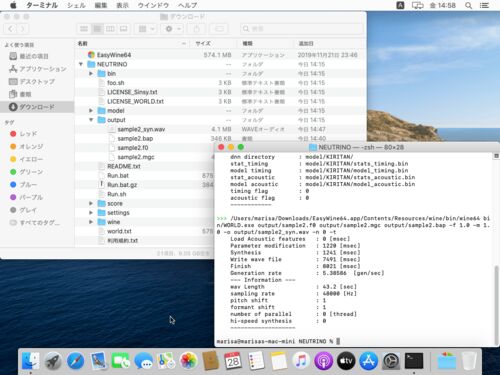Switch Finder to icon view
Screen dimensions: 500x375
click(x=84, y=29)
